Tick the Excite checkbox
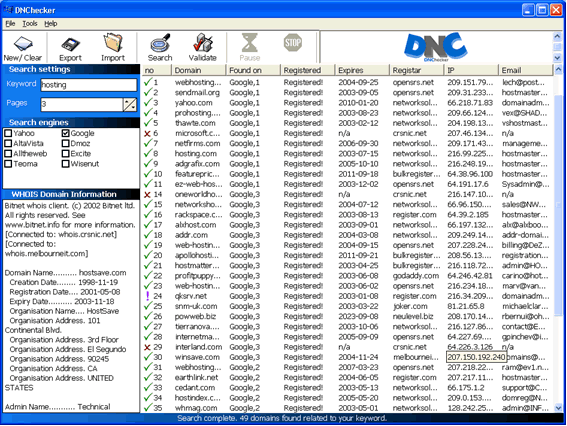Screen dimensions: 567x426 [x=65, y=153]
